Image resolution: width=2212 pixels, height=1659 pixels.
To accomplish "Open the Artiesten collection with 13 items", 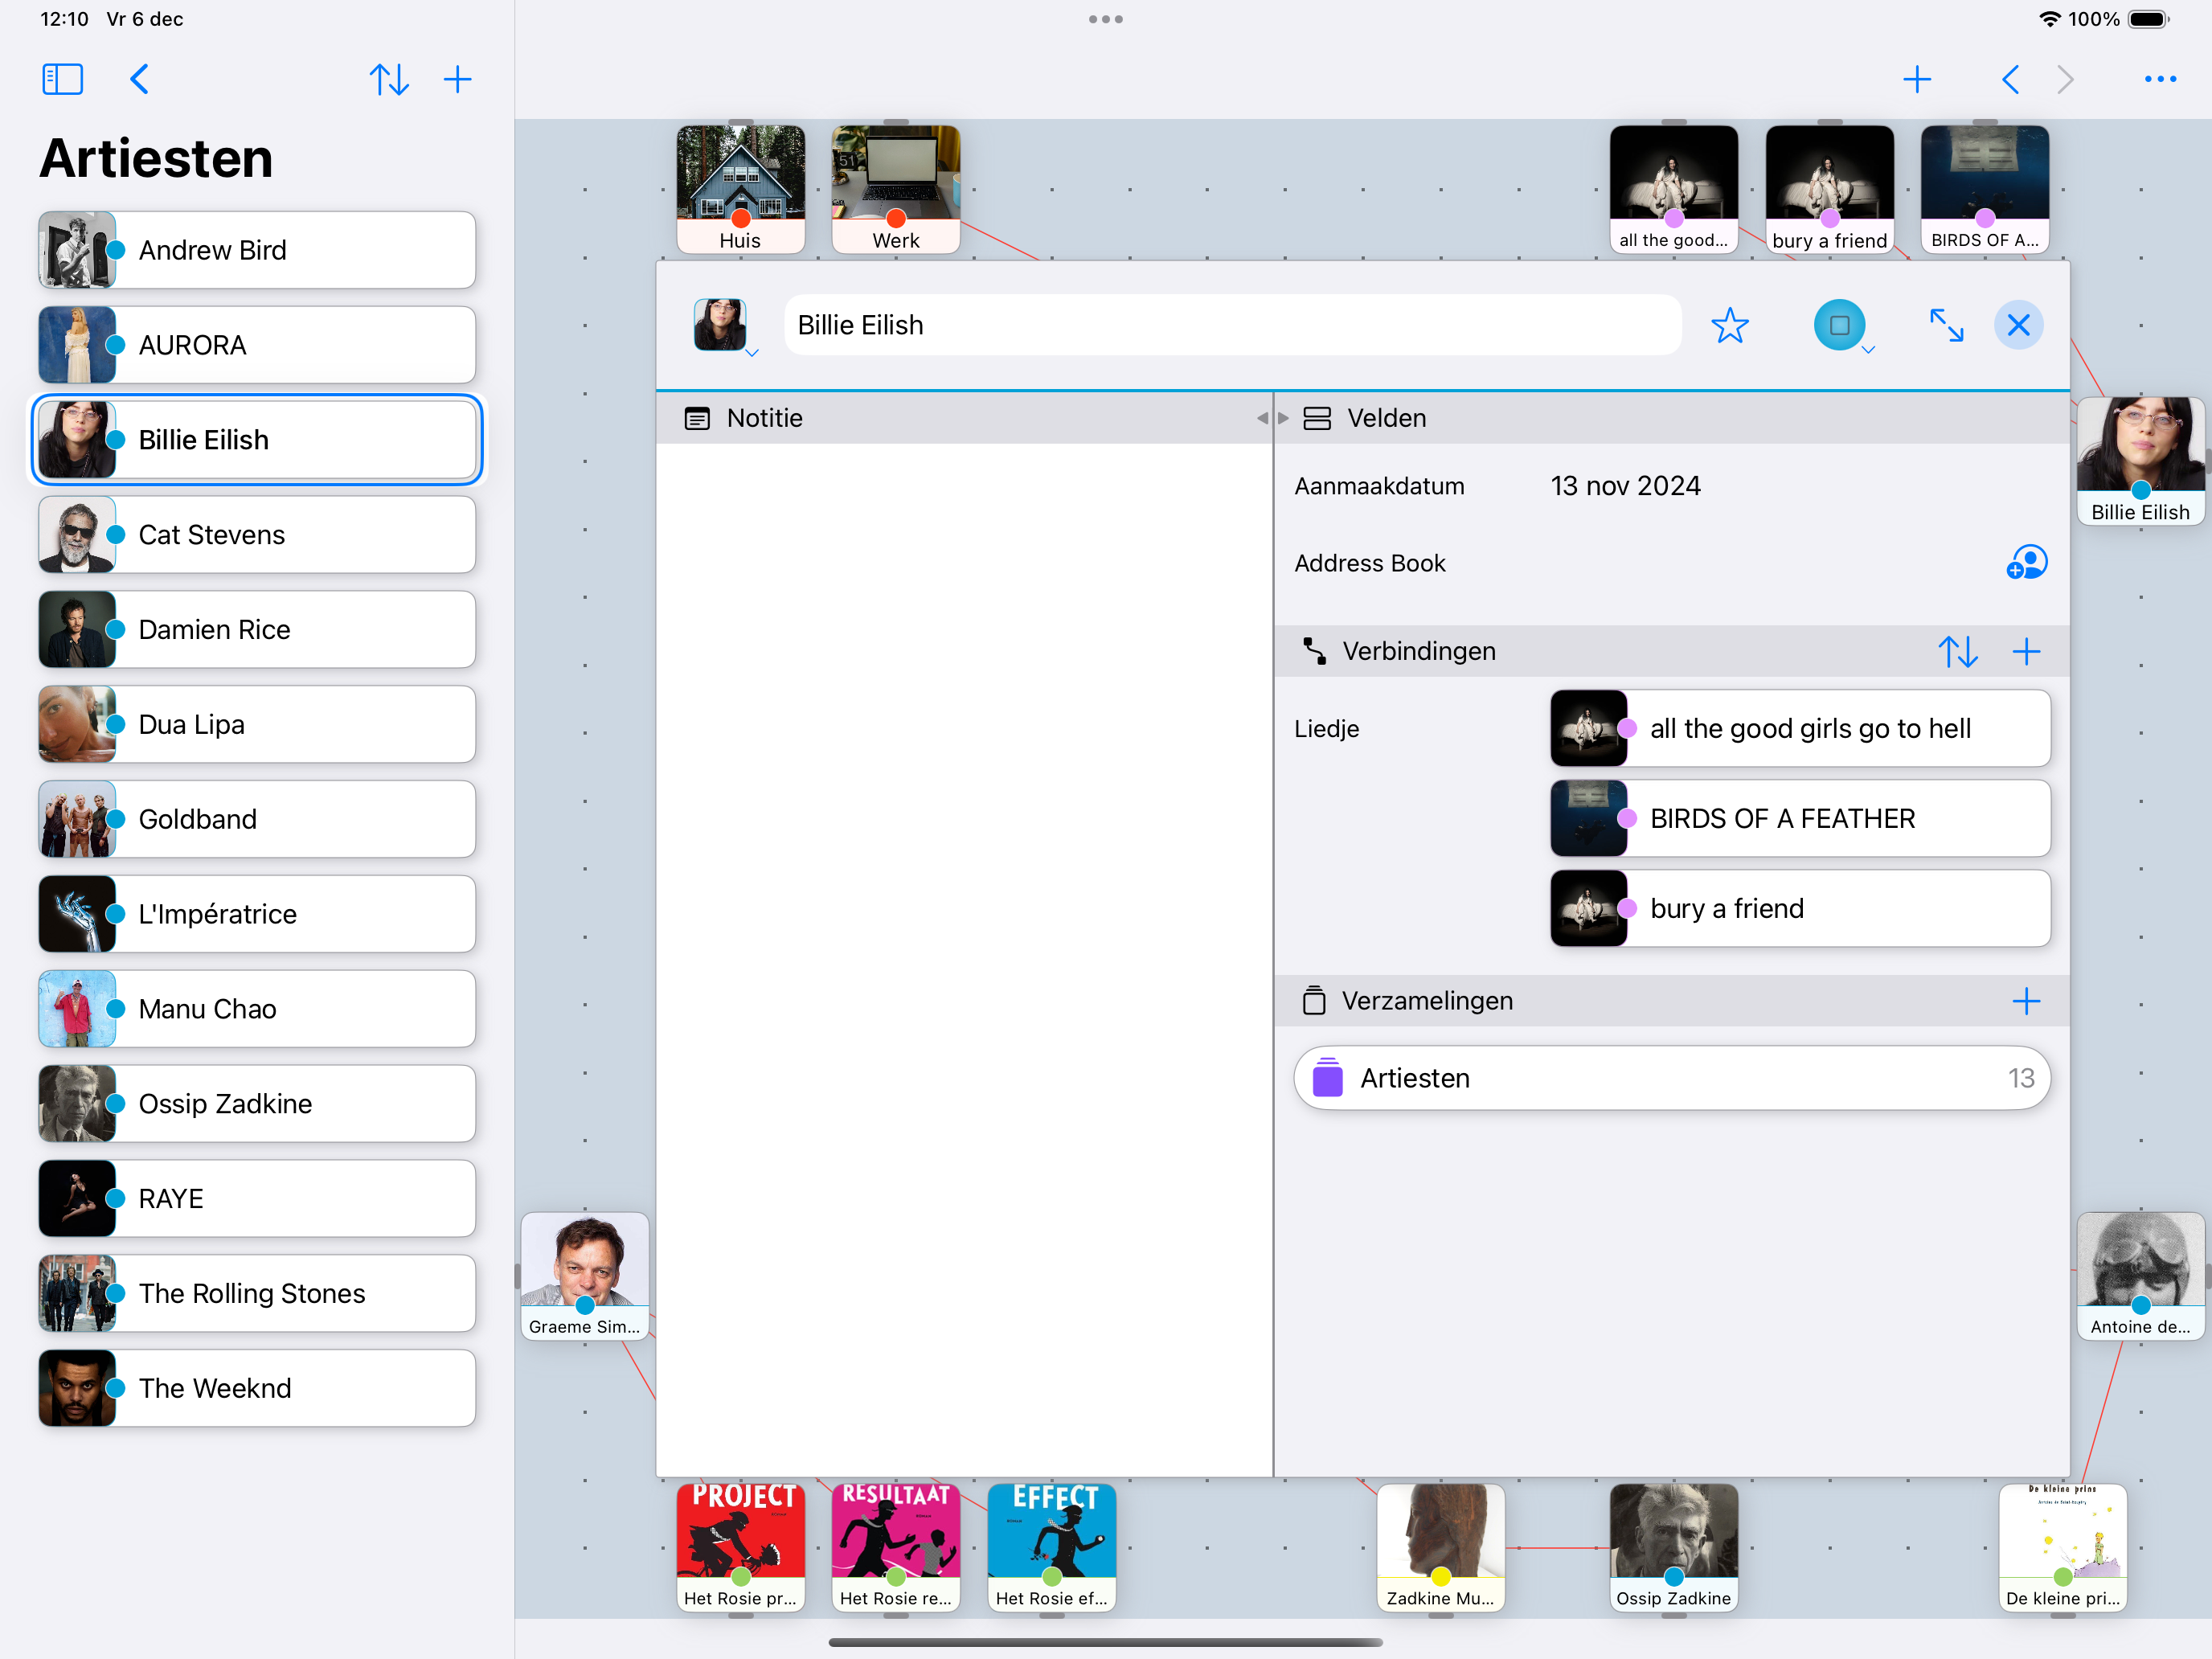I will tap(1672, 1078).
